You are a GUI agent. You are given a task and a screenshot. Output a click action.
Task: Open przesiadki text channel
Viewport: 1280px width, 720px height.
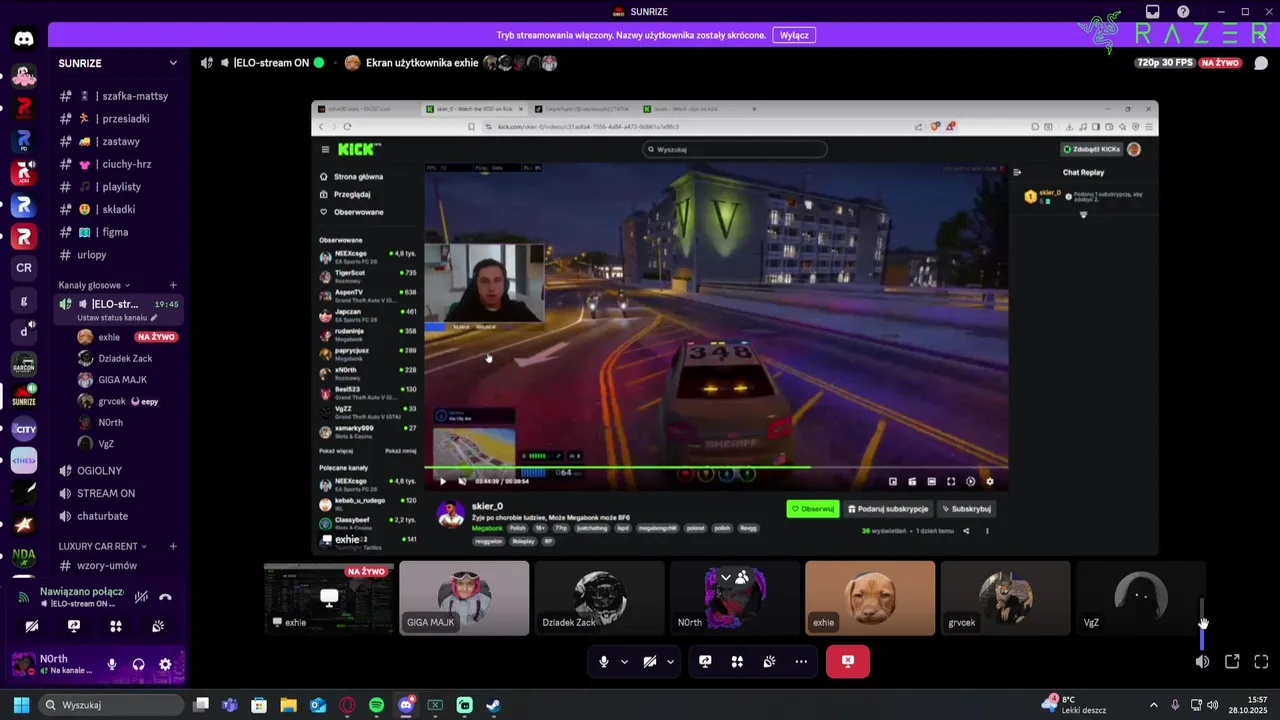120,118
